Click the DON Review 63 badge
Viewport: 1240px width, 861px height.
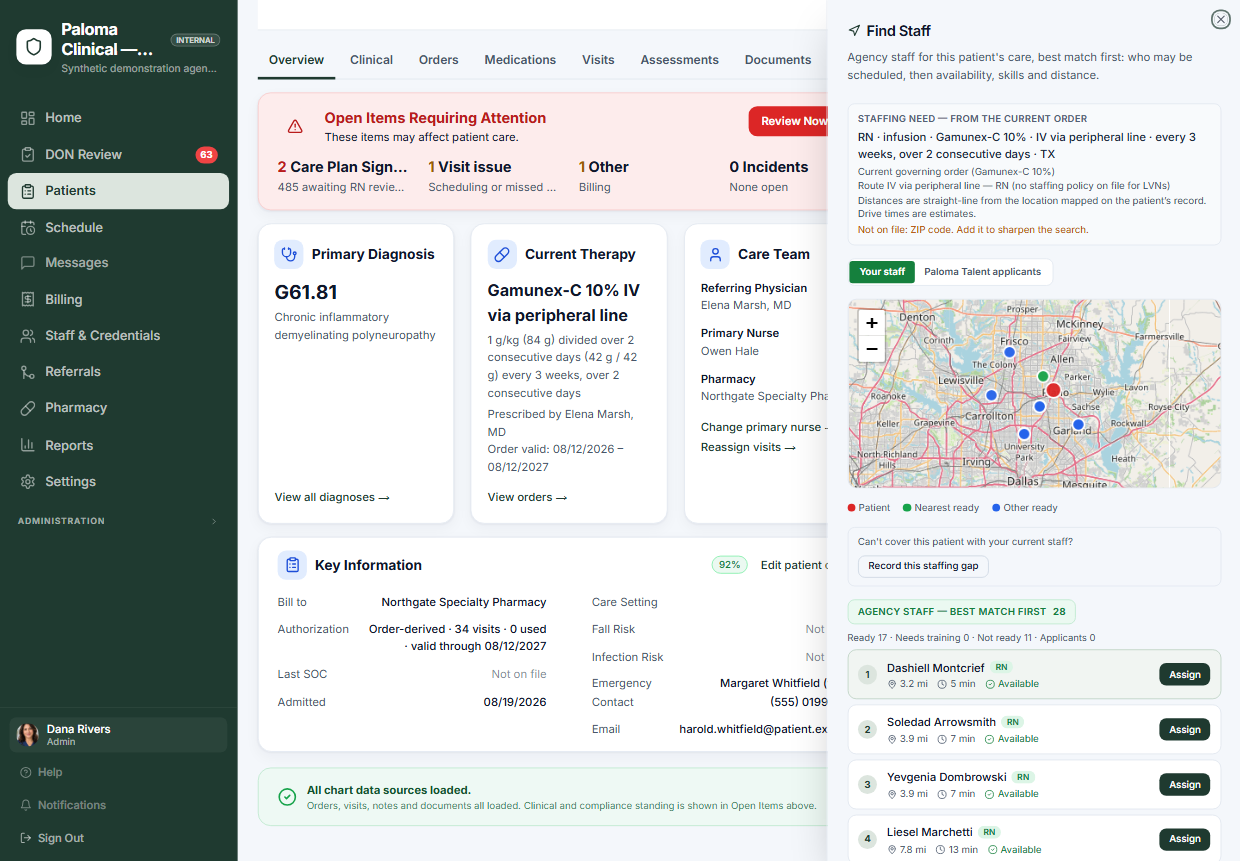[x=206, y=155]
